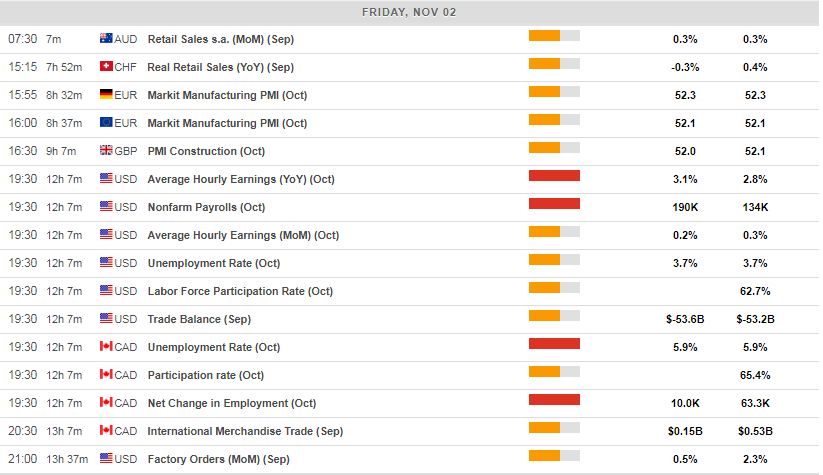Click the US flag in the Nonfarm Payrolls row

click(x=106, y=207)
